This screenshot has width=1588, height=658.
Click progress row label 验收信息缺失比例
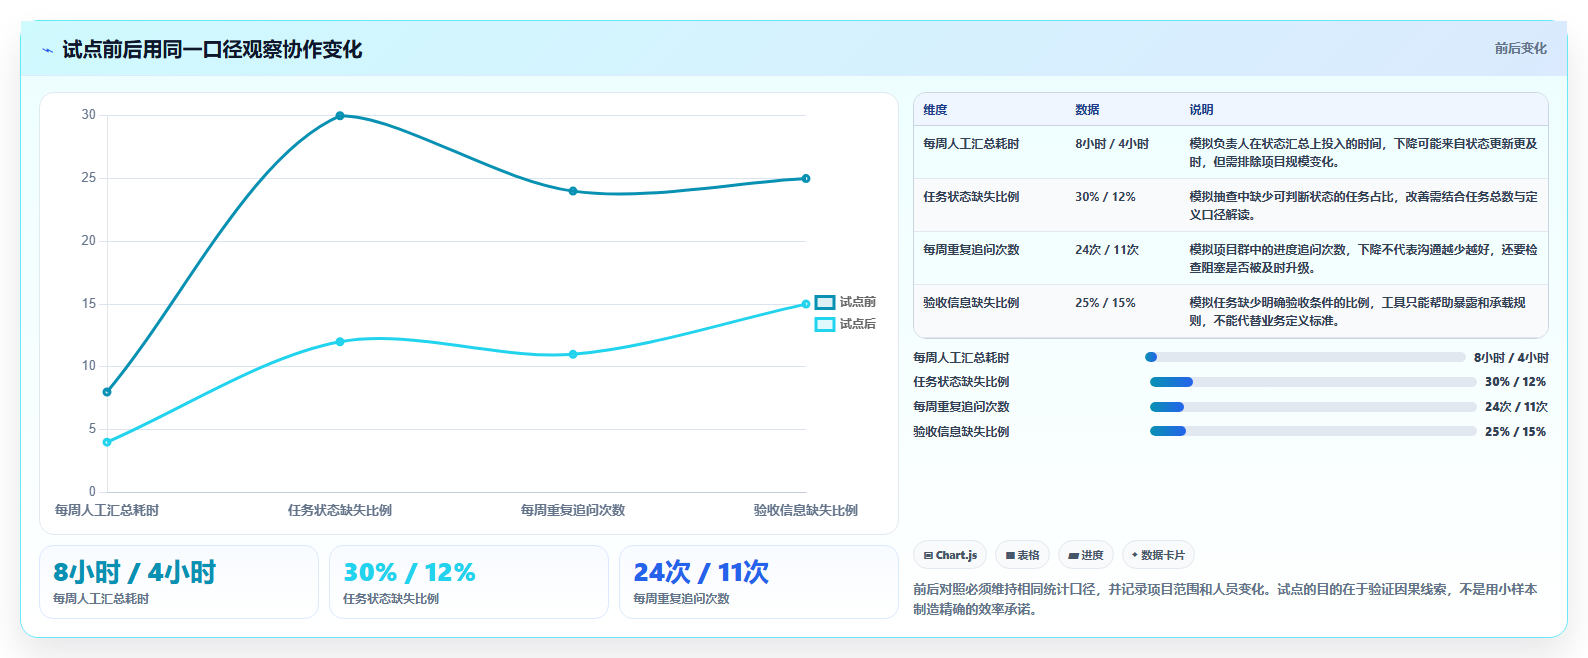pyautogui.click(x=961, y=432)
